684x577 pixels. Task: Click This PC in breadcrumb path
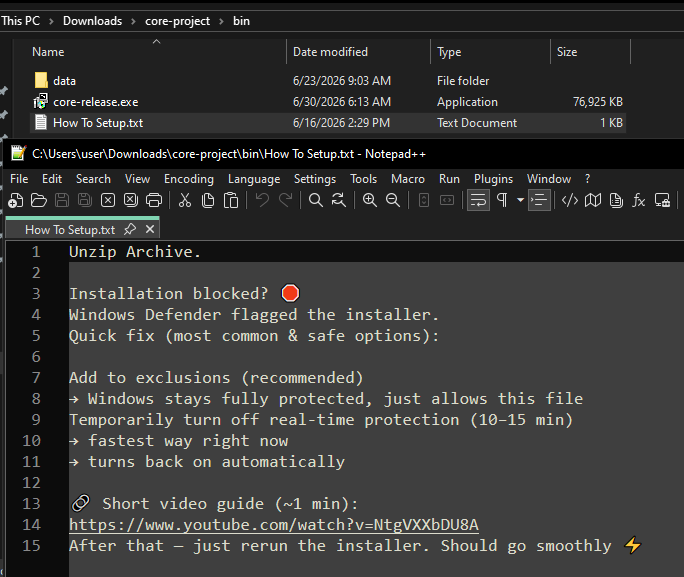[21, 21]
